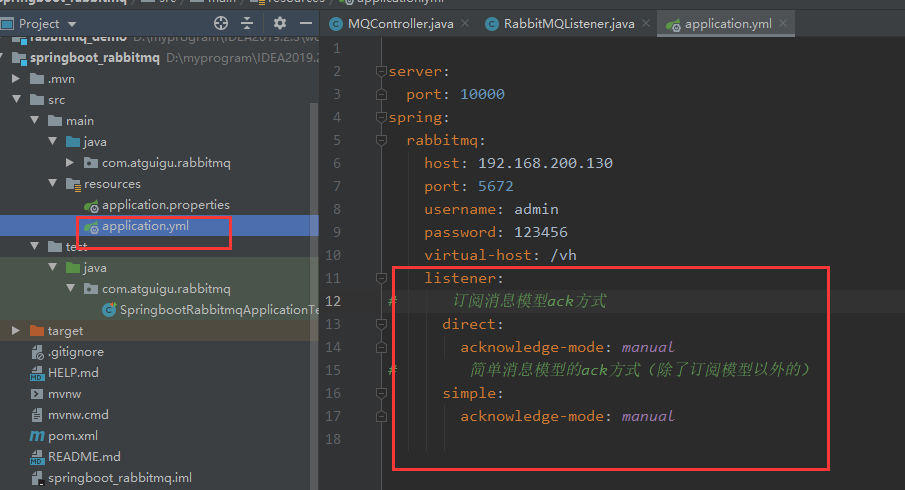The width and height of the screenshot is (905, 490).
Task: Open Project panel settings gear
Action: [280, 23]
